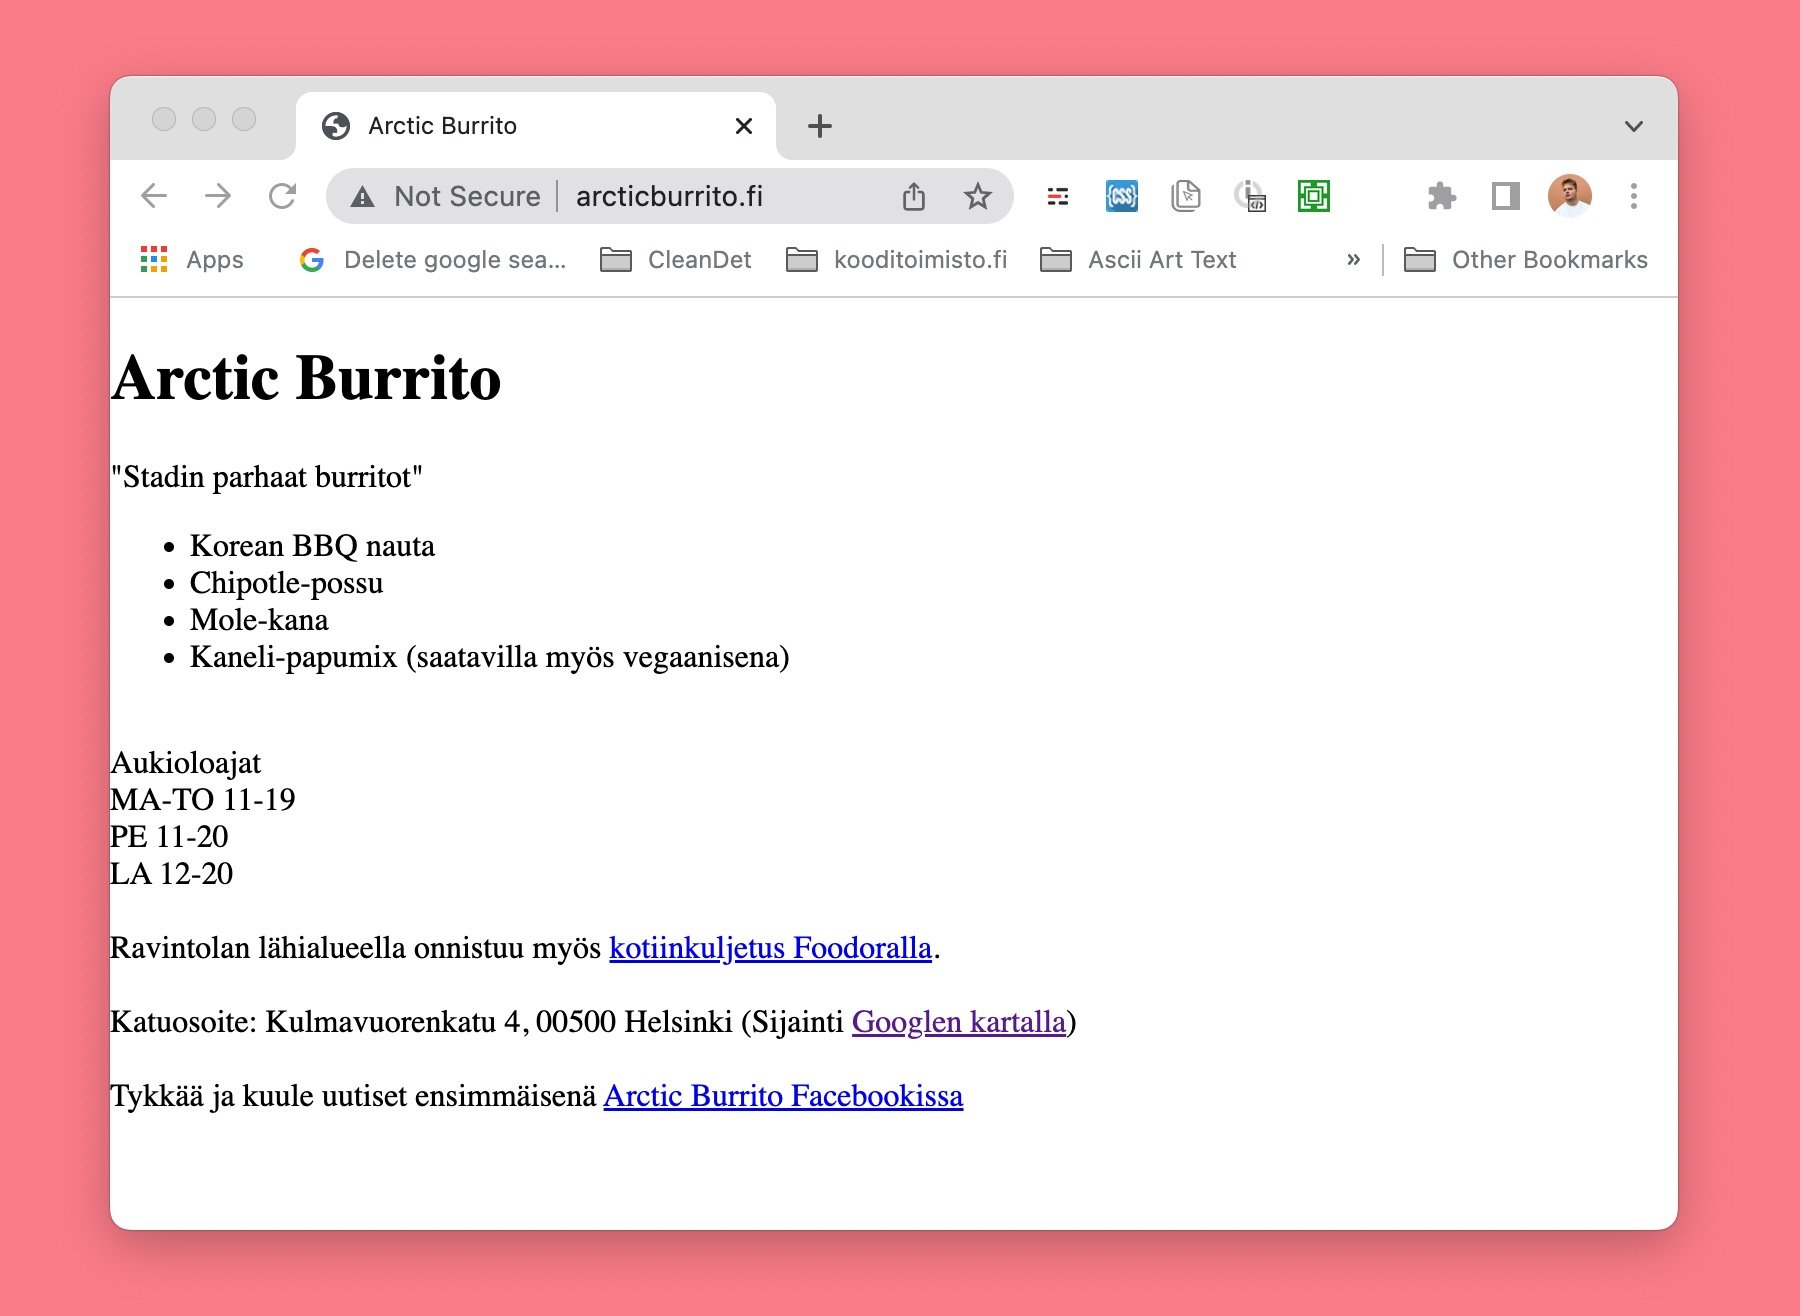The image size is (1800, 1316).
Task: Open the Googlen kartalla link
Action: click(x=959, y=1022)
